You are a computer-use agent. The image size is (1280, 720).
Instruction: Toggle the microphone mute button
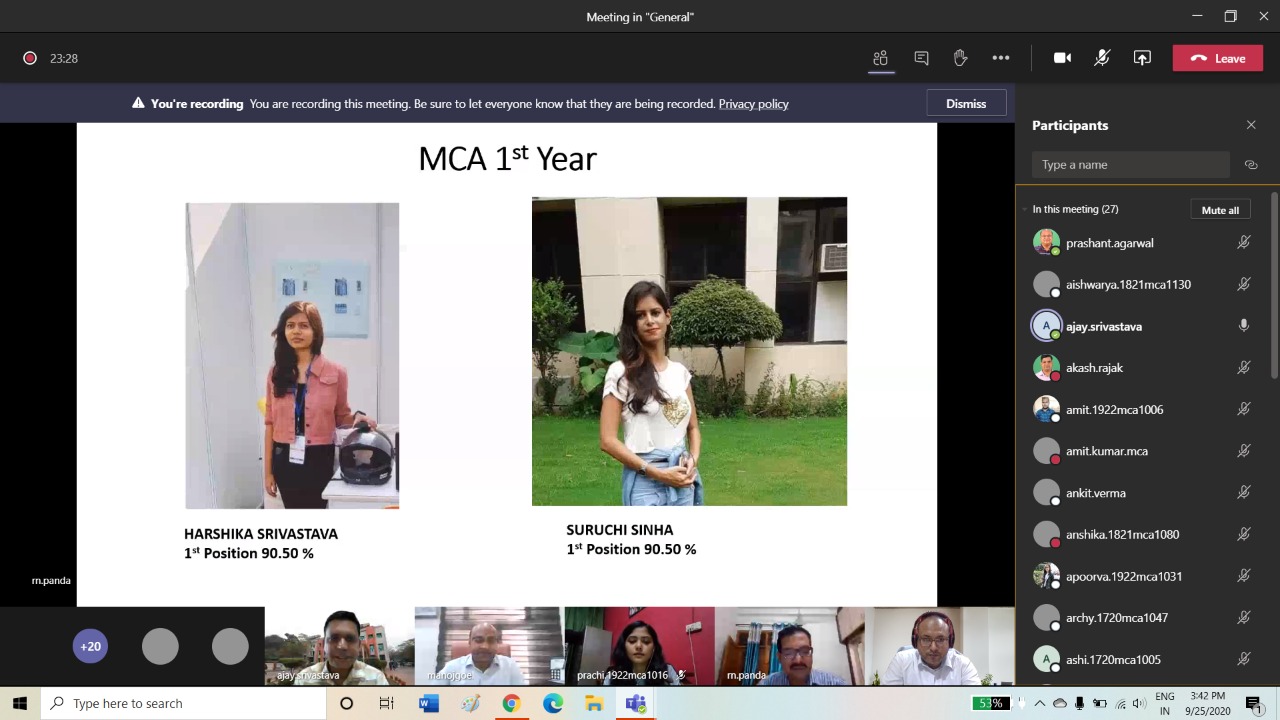pos(1101,58)
